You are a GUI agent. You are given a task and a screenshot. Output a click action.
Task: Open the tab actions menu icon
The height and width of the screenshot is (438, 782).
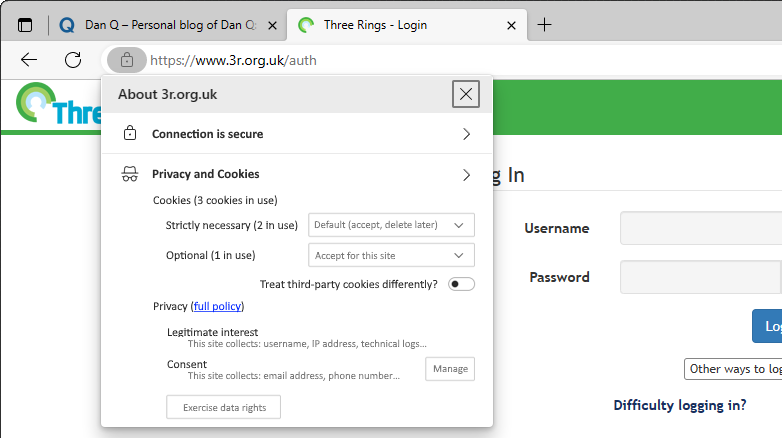pyautogui.click(x=25, y=25)
